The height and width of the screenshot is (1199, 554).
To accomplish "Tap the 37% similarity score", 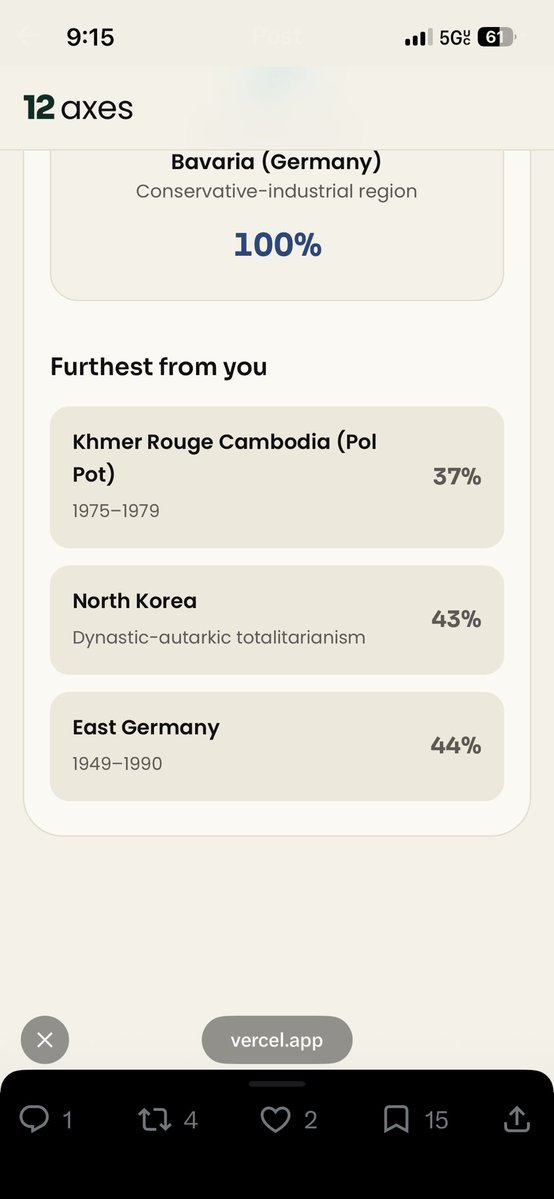I will (x=457, y=477).
